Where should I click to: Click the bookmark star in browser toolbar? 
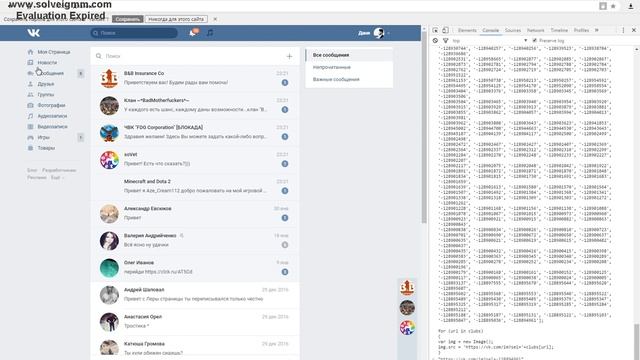(x=613, y=6)
